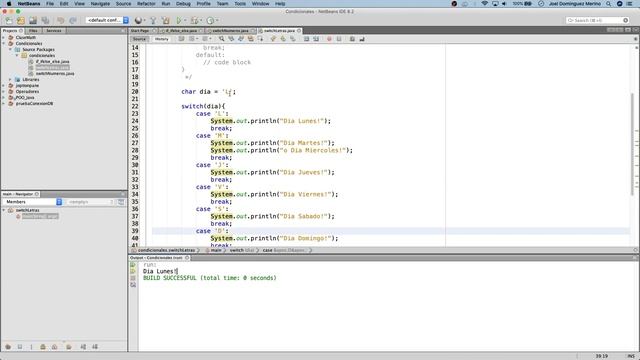Switch to the Projects tab
This screenshot has height=360, width=640.
12,31
